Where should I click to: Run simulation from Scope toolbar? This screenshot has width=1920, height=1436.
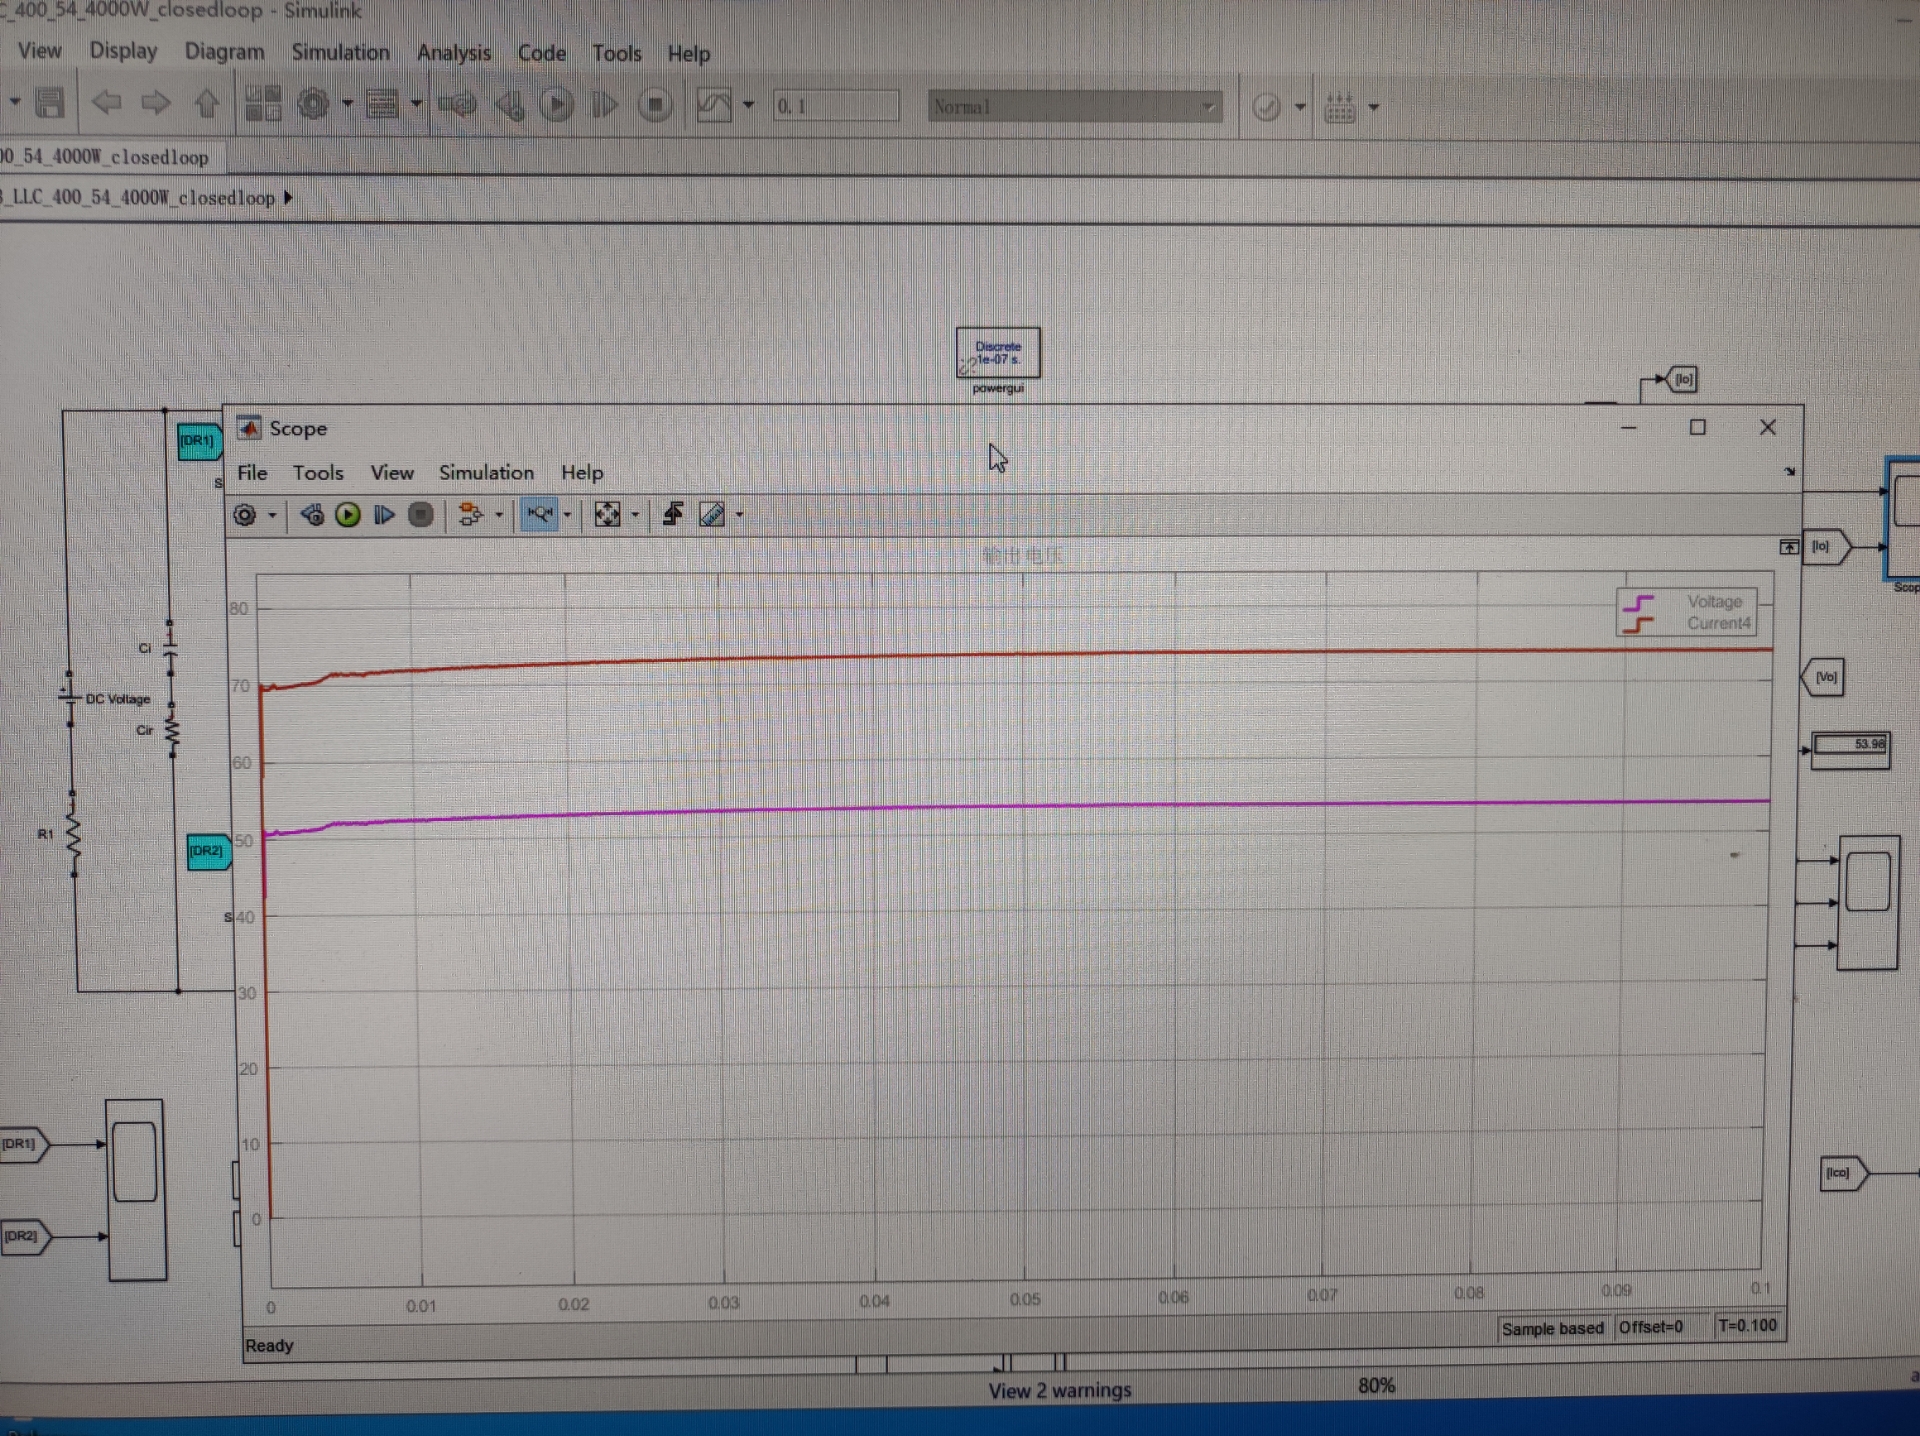(348, 515)
